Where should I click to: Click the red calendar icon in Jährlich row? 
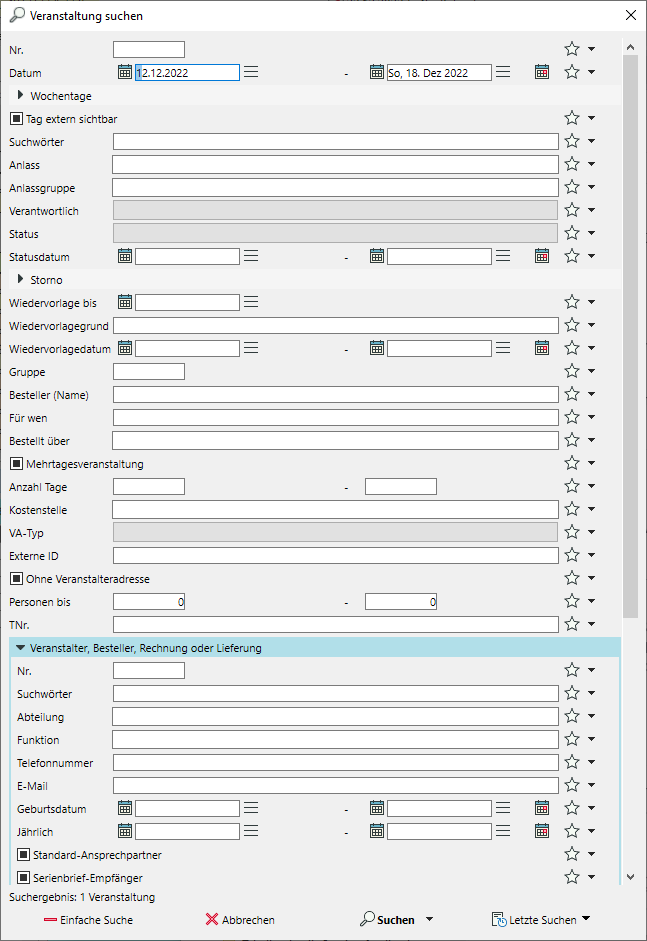pyautogui.click(x=541, y=831)
